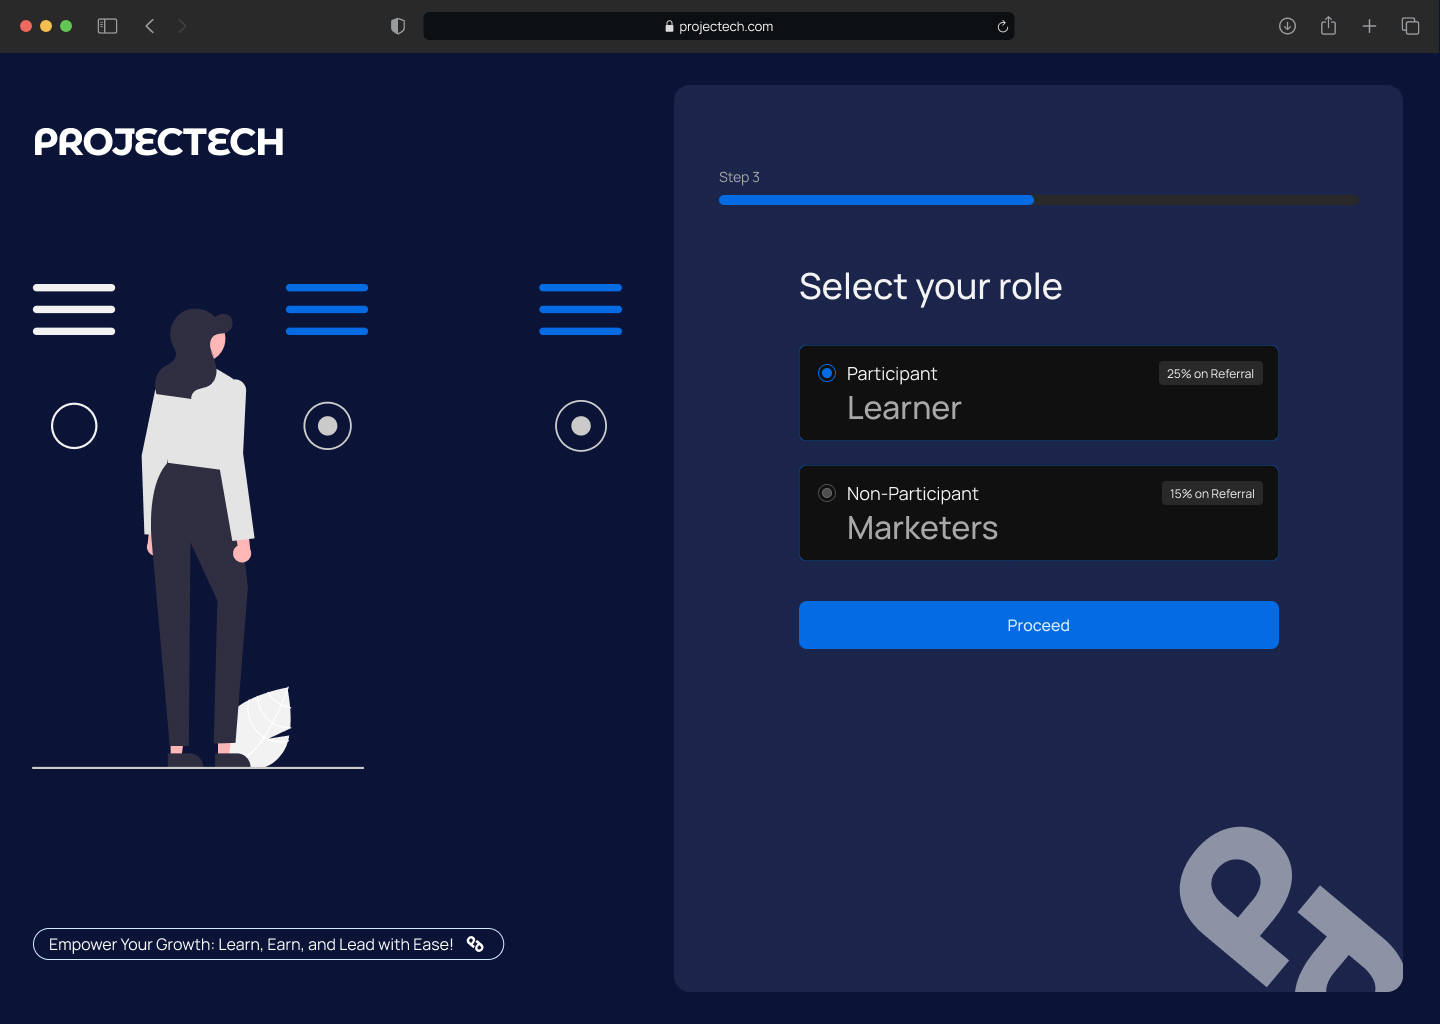Select the Participant Learner radio button
This screenshot has height=1024, width=1440.
[x=827, y=373]
